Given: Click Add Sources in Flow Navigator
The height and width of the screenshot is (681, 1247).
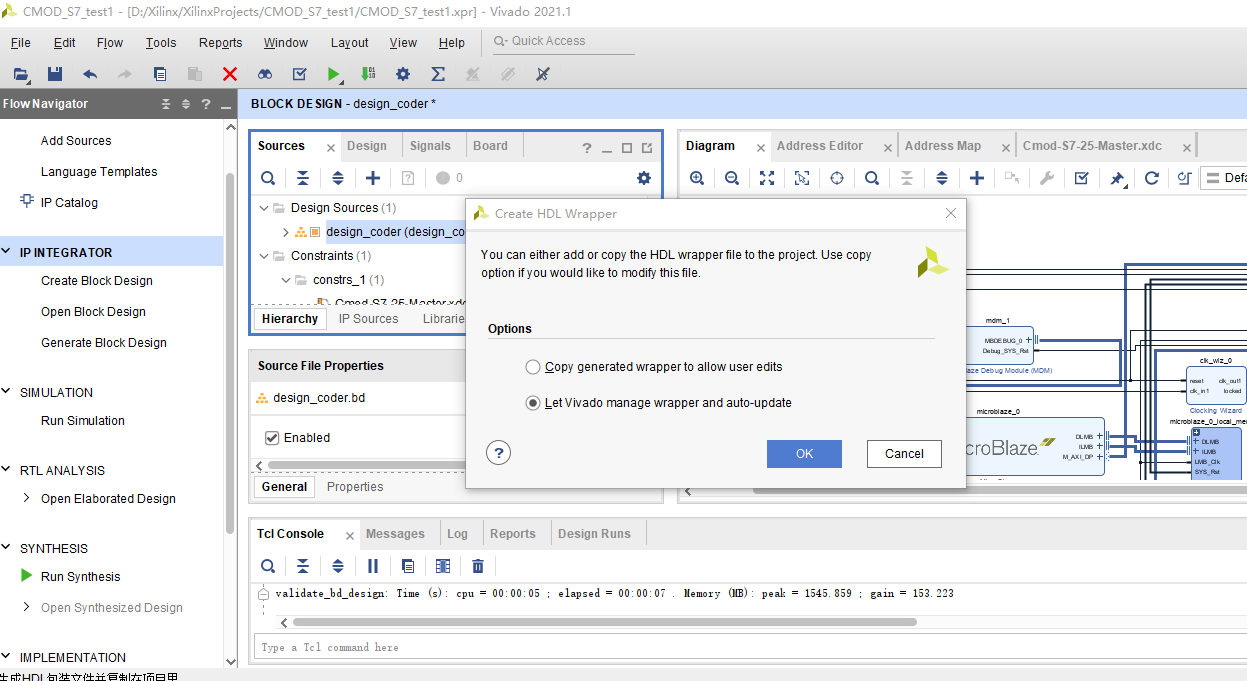Looking at the screenshot, I should point(76,141).
